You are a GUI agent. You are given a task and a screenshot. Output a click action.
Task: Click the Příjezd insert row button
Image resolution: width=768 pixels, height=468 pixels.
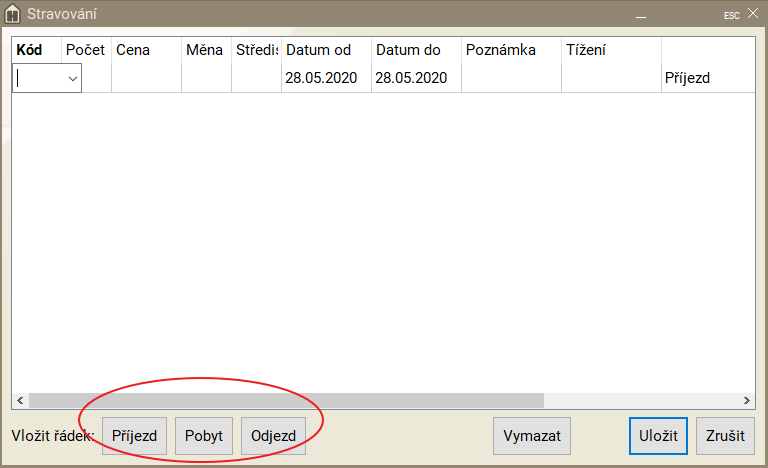pyautogui.click(x=134, y=436)
